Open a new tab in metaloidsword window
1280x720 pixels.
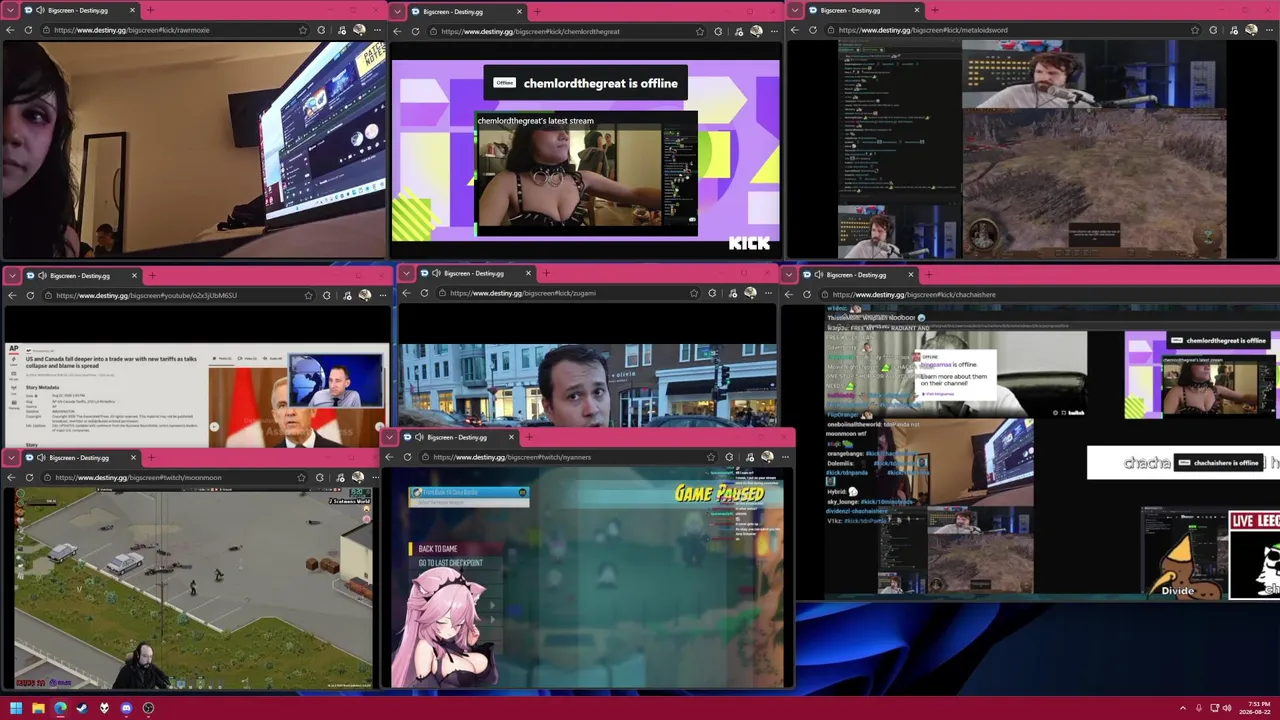click(x=934, y=10)
